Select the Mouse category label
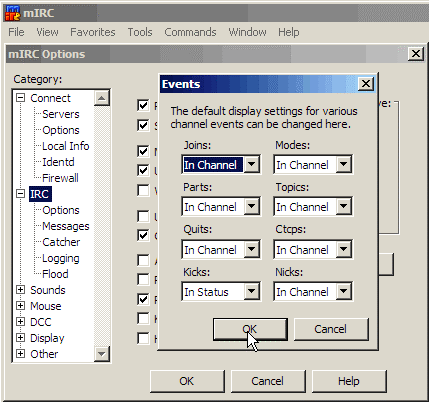Image resolution: width=429 pixels, height=402 pixels. tap(46, 306)
